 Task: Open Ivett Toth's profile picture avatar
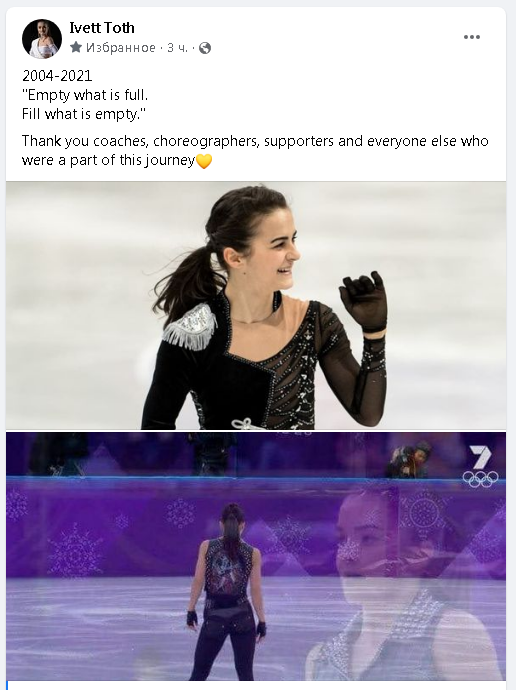coord(42,39)
